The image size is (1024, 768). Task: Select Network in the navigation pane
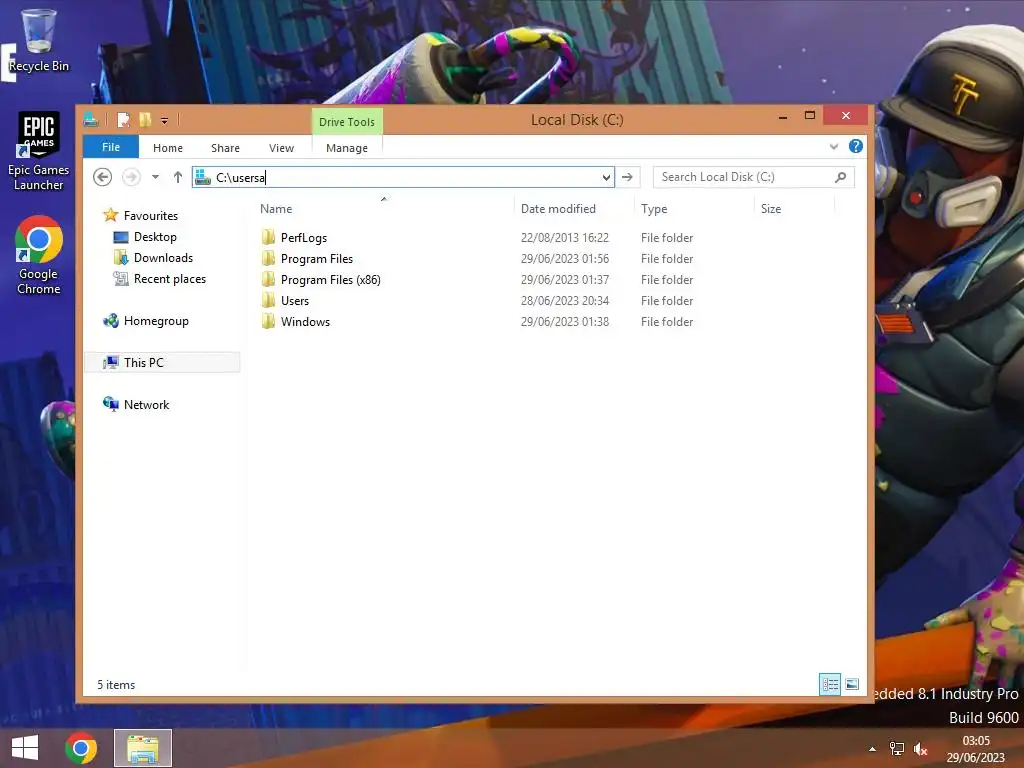point(146,404)
